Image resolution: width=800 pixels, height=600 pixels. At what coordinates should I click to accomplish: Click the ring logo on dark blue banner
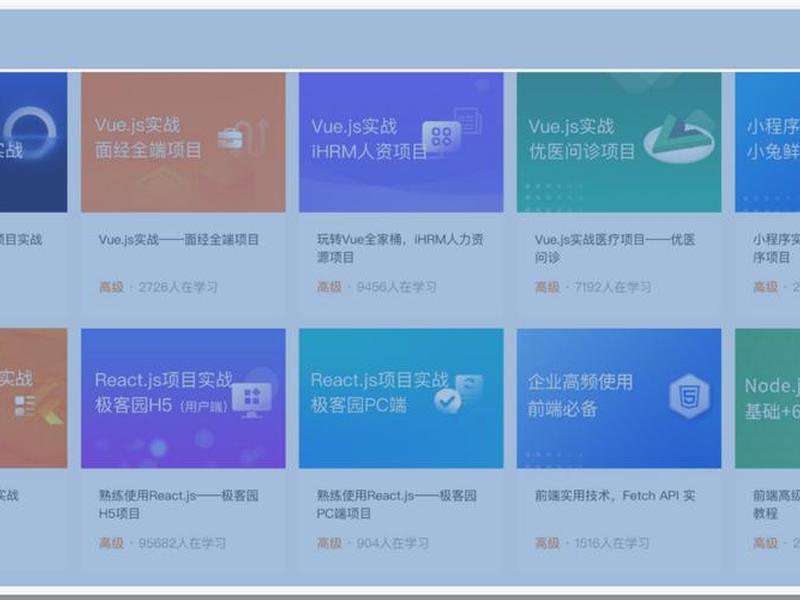(31, 133)
